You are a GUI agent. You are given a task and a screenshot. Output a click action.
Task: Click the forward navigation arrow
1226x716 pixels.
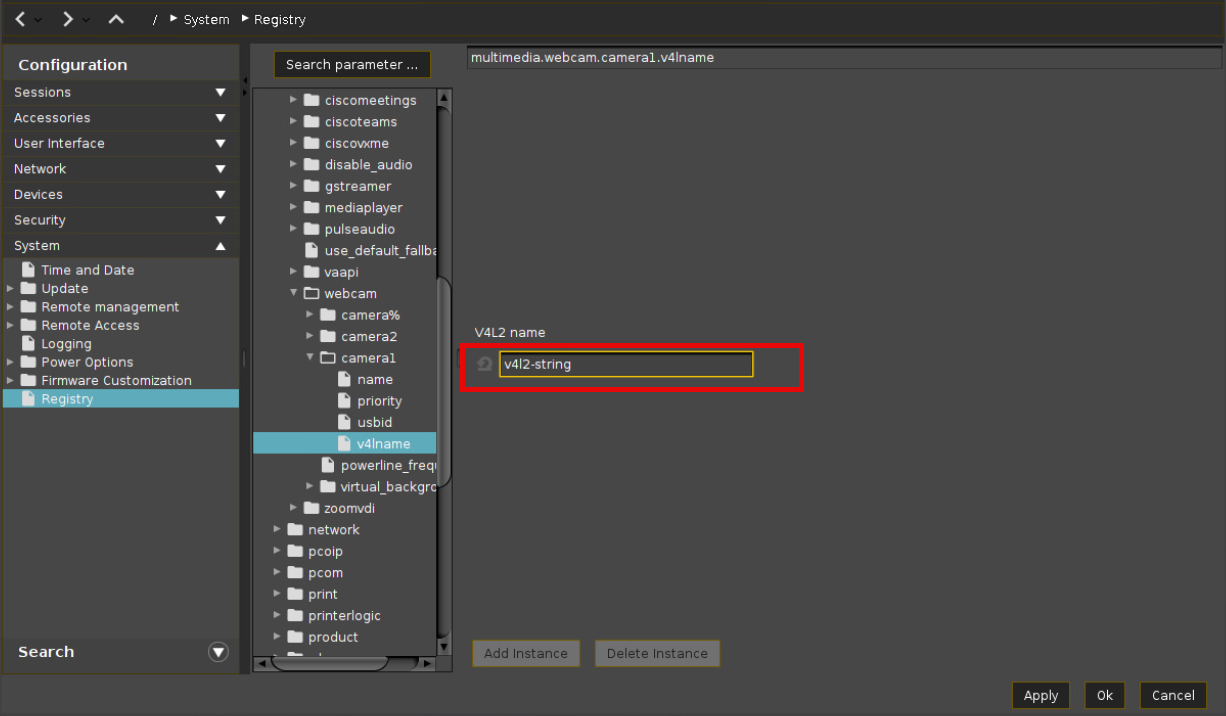[x=67, y=19]
